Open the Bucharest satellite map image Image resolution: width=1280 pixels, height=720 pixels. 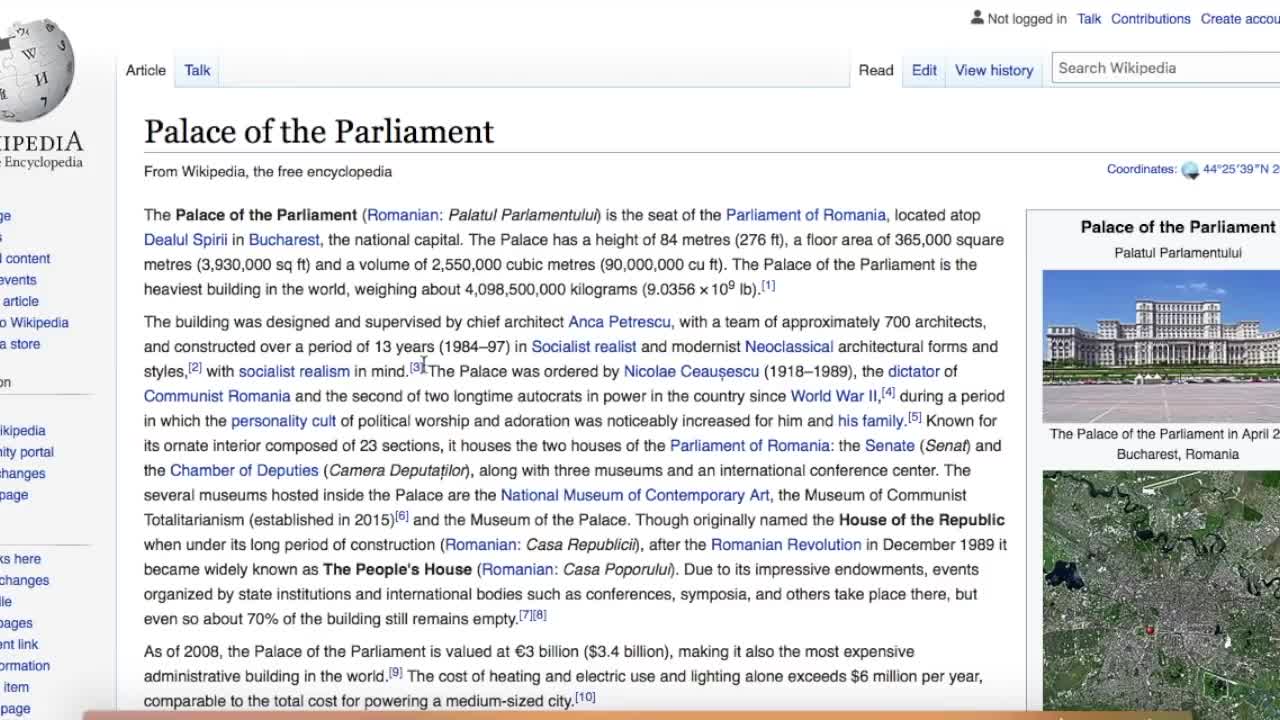click(x=1161, y=590)
